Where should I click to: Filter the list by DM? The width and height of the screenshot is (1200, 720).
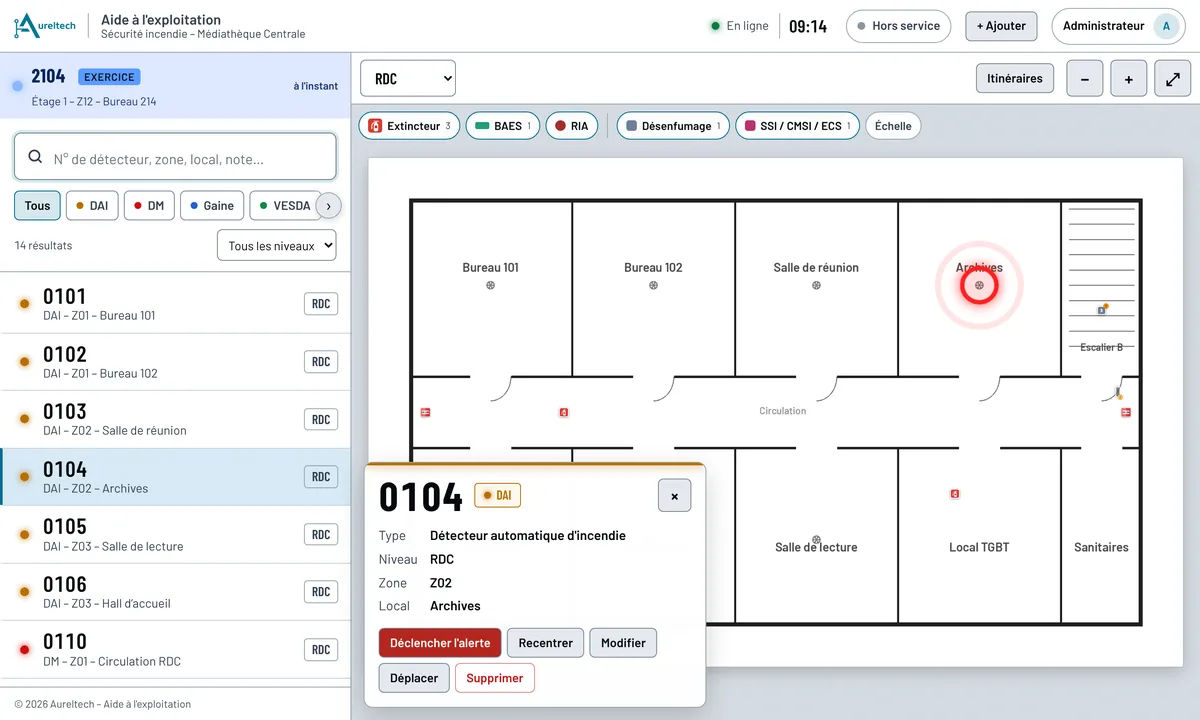point(149,206)
